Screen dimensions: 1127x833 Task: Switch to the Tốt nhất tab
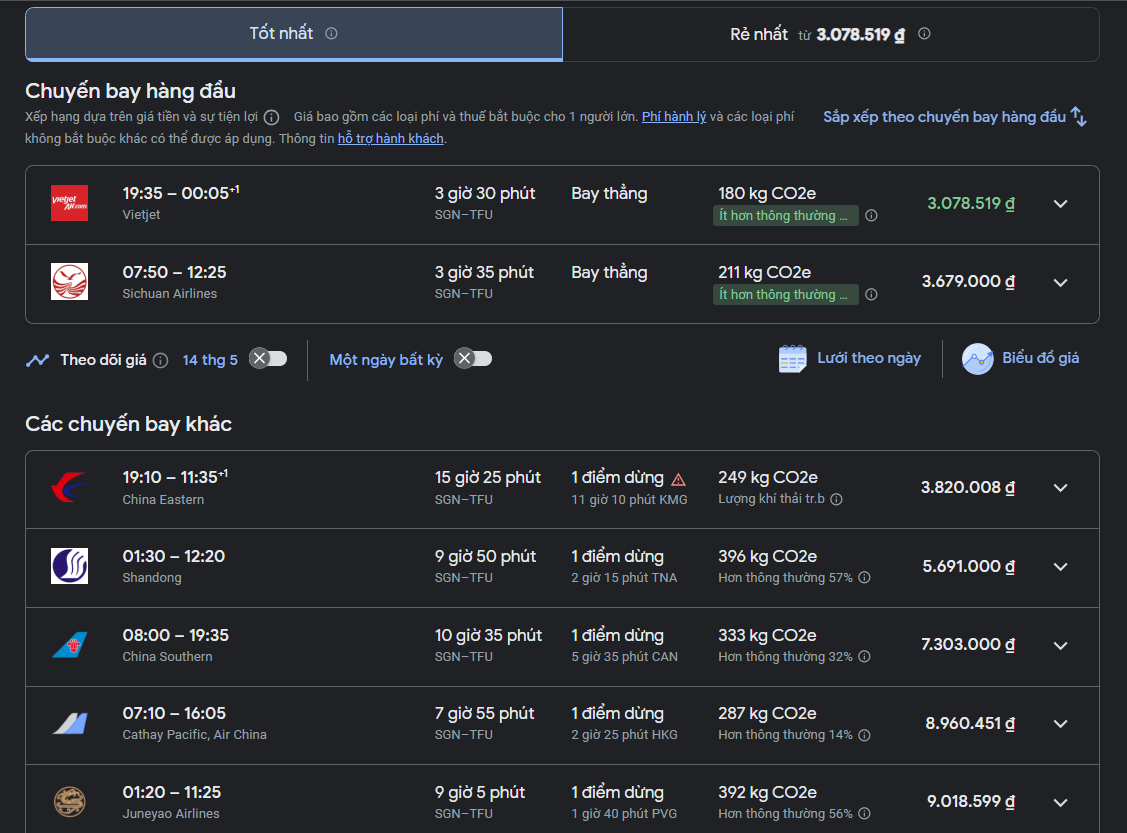click(x=294, y=34)
